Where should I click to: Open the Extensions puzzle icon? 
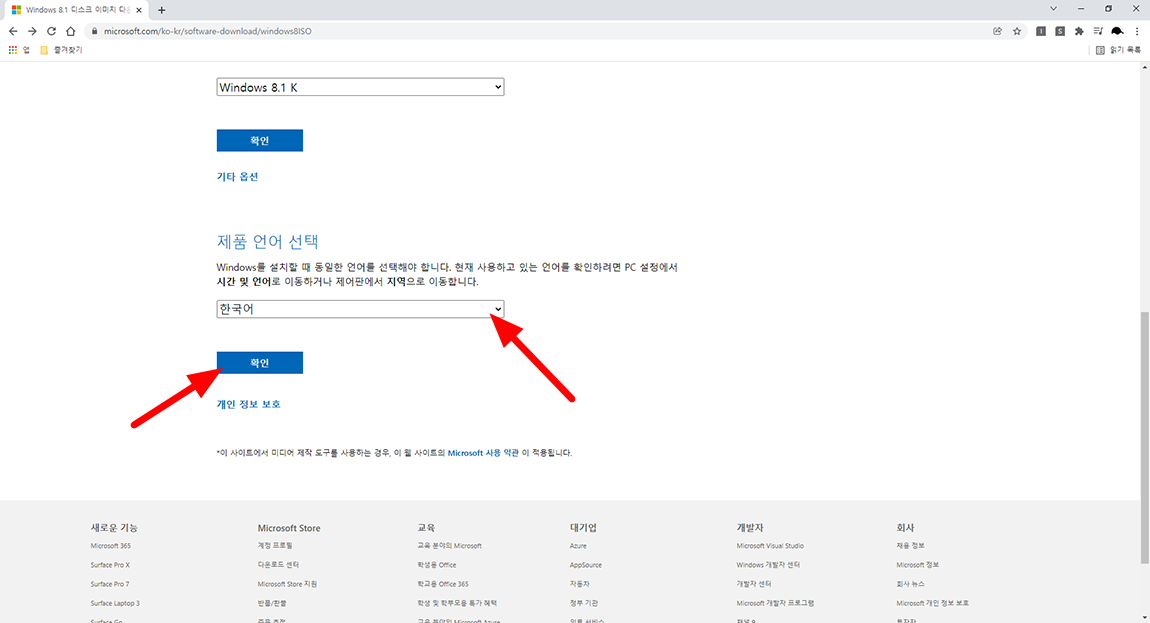1079,31
